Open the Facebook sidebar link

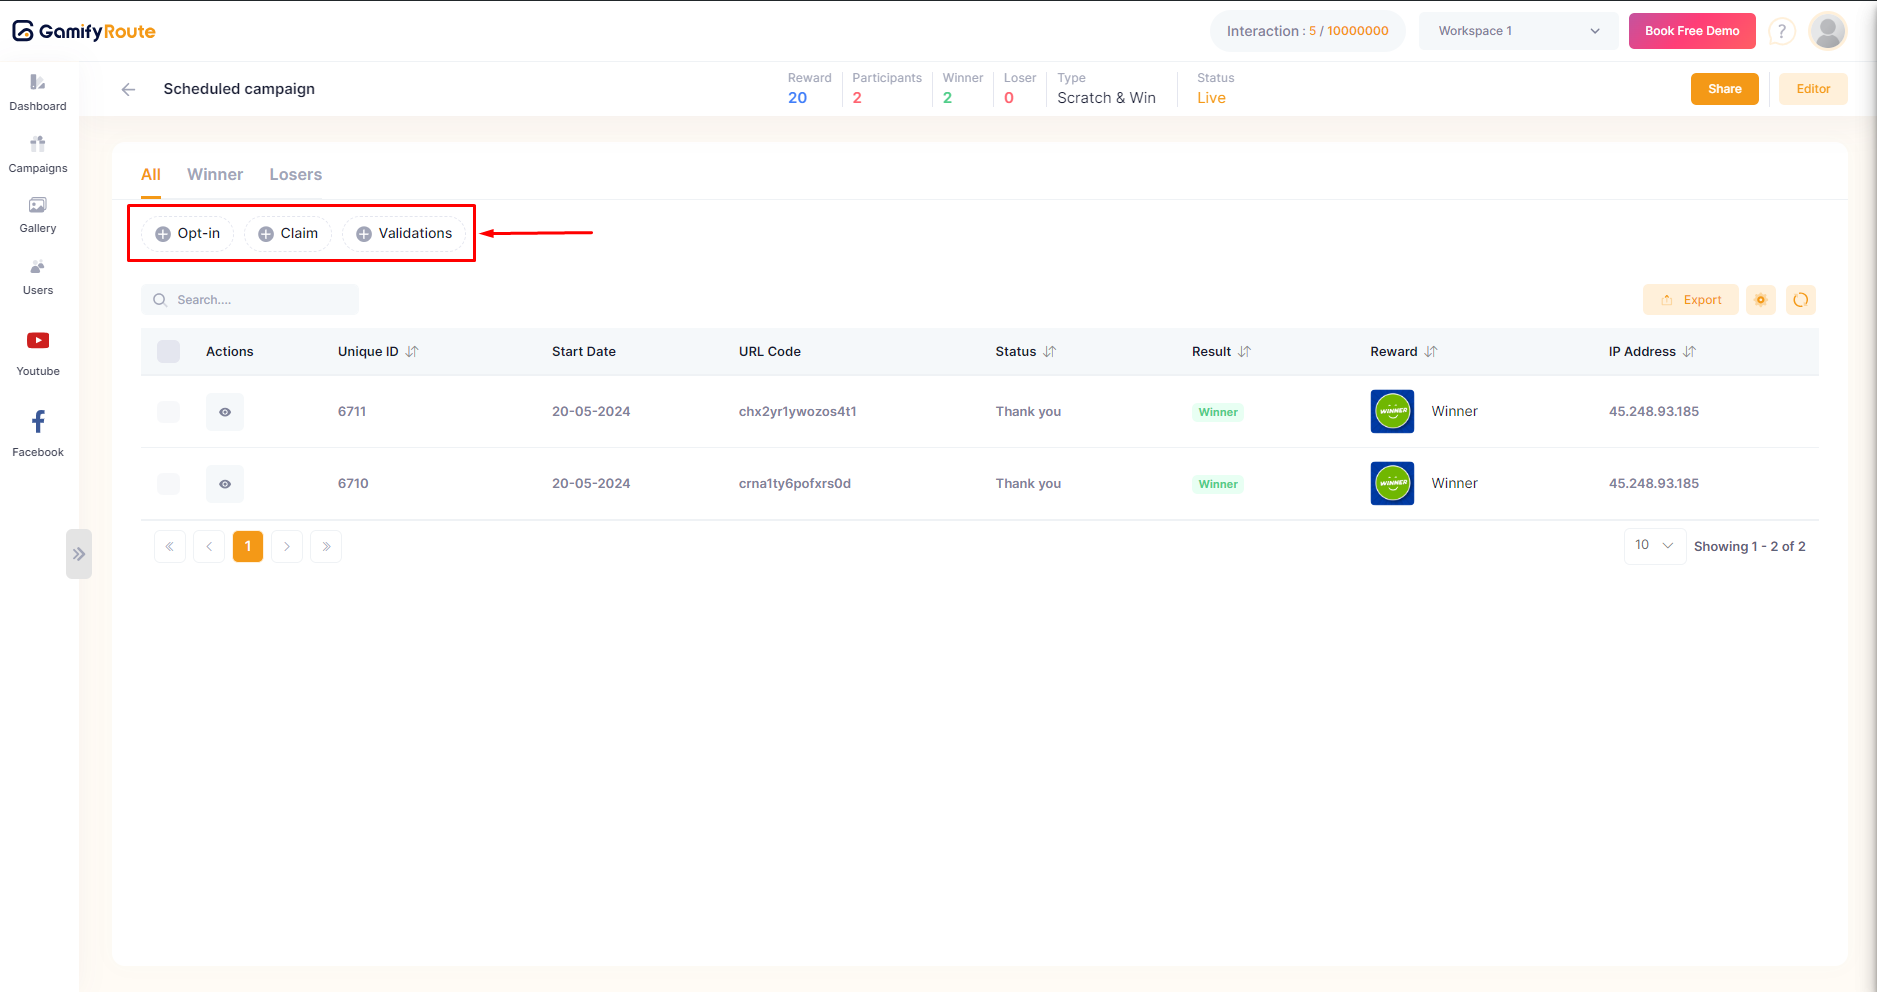coord(38,433)
